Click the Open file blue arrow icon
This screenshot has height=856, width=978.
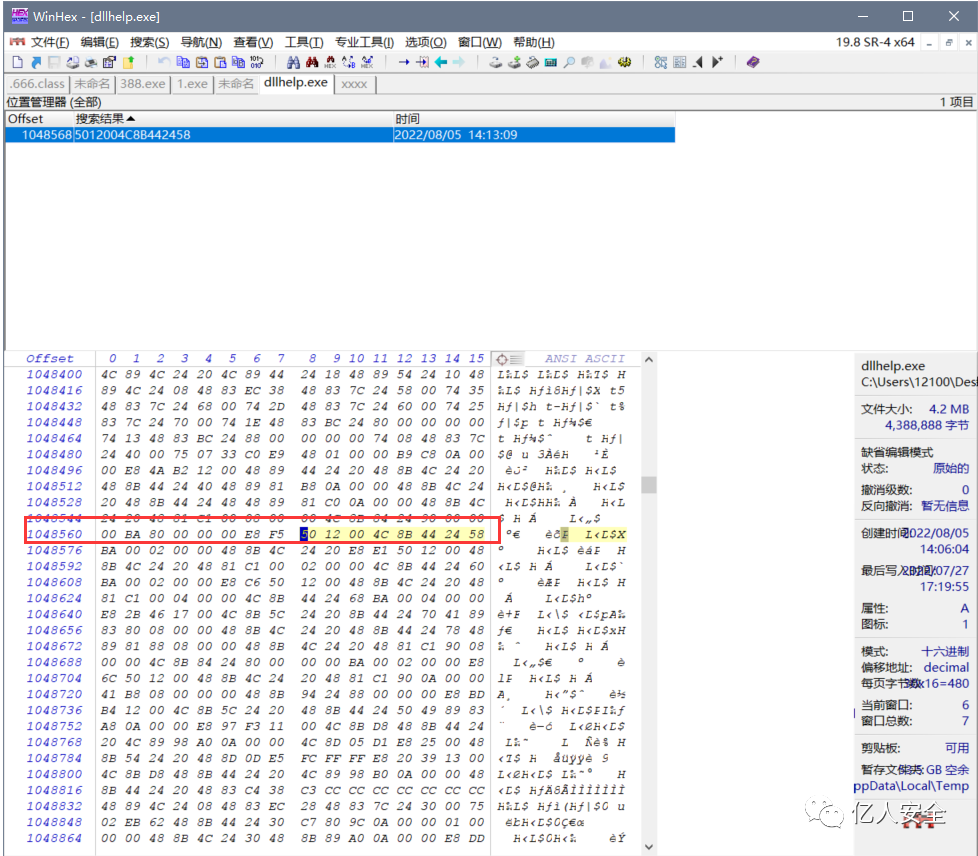tap(36, 62)
